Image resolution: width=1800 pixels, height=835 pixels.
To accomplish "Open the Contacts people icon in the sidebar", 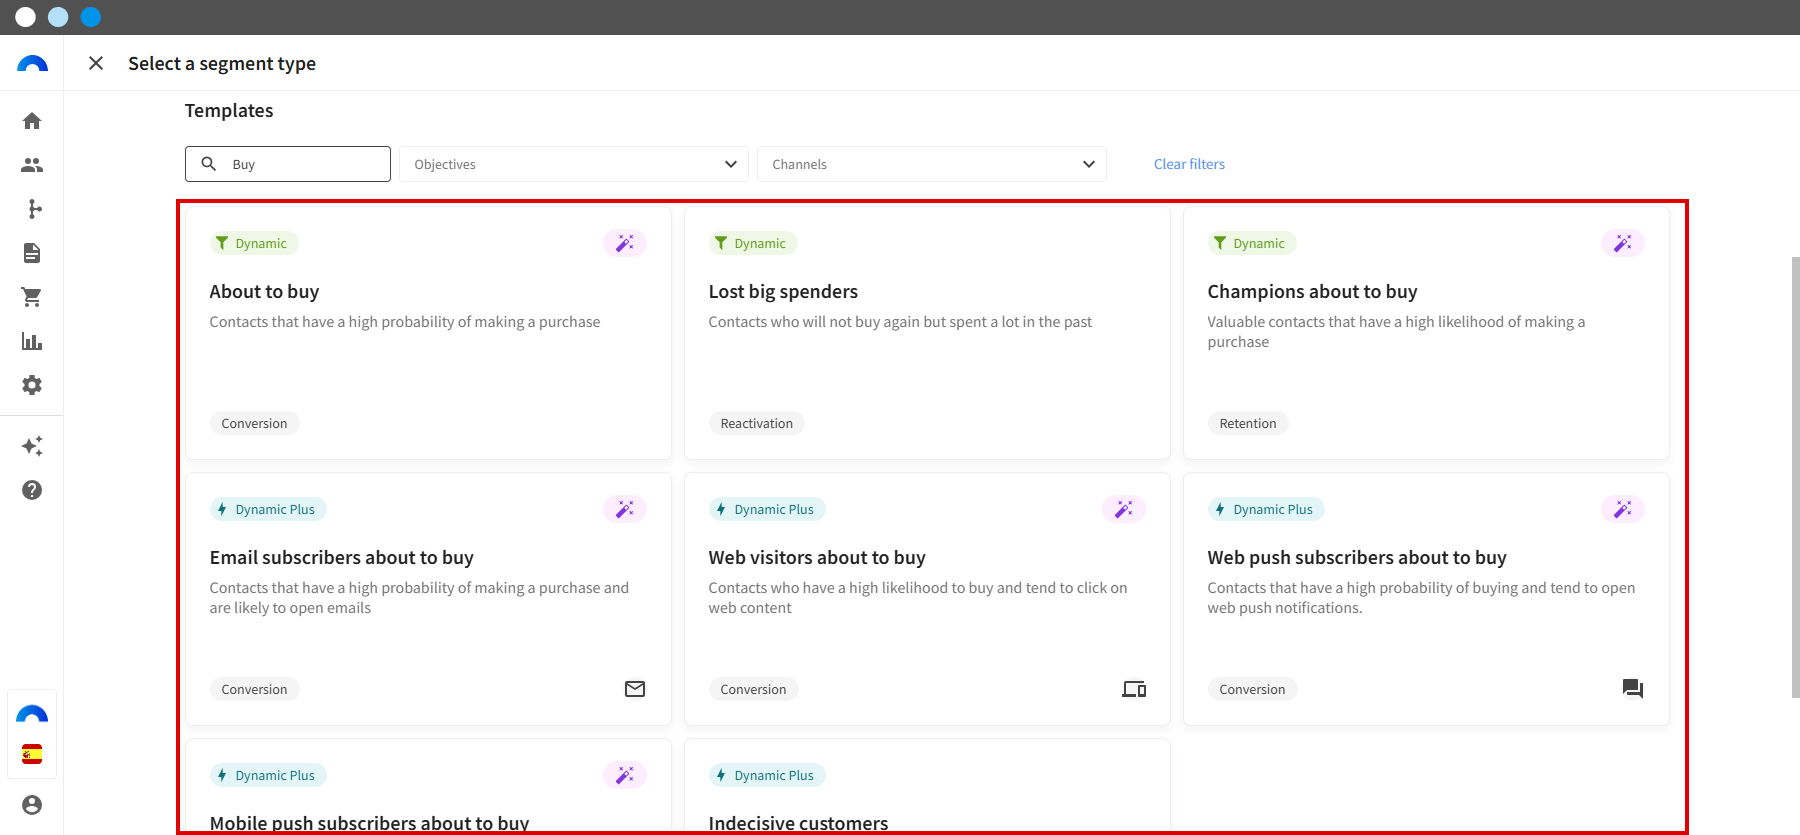I will click(x=32, y=165).
